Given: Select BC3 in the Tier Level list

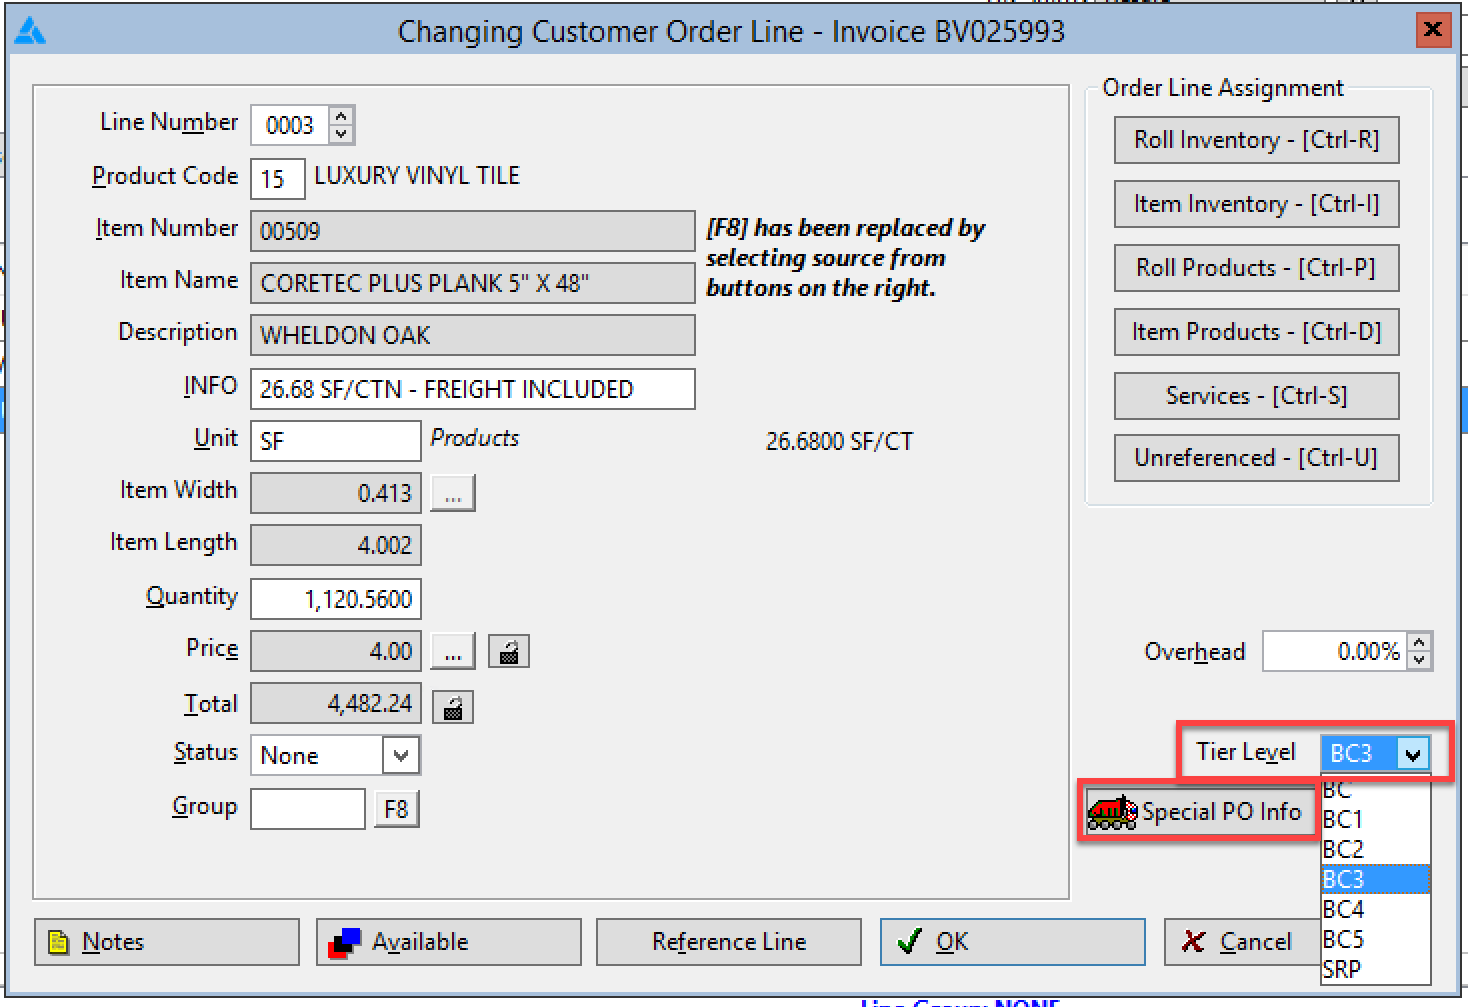Looking at the screenshot, I should tap(1375, 879).
